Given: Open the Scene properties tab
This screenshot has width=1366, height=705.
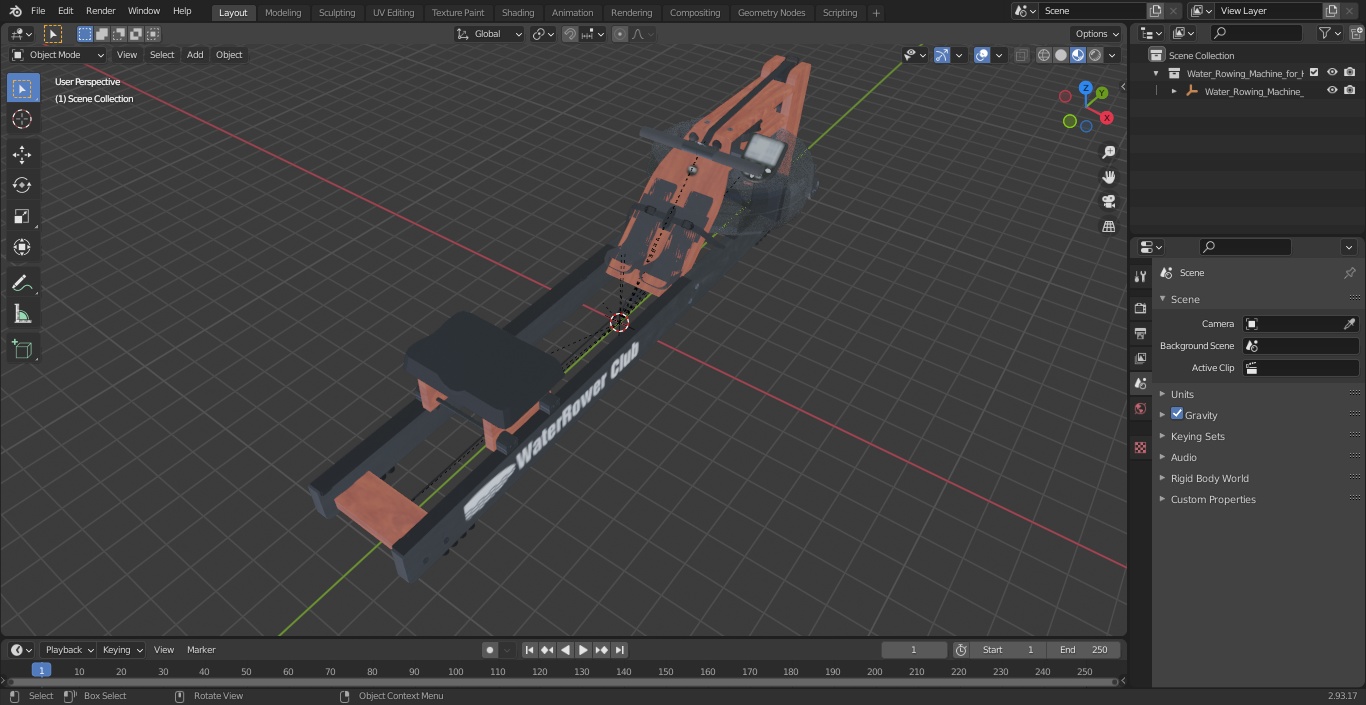Looking at the screenshot, I should [1140, 383].
